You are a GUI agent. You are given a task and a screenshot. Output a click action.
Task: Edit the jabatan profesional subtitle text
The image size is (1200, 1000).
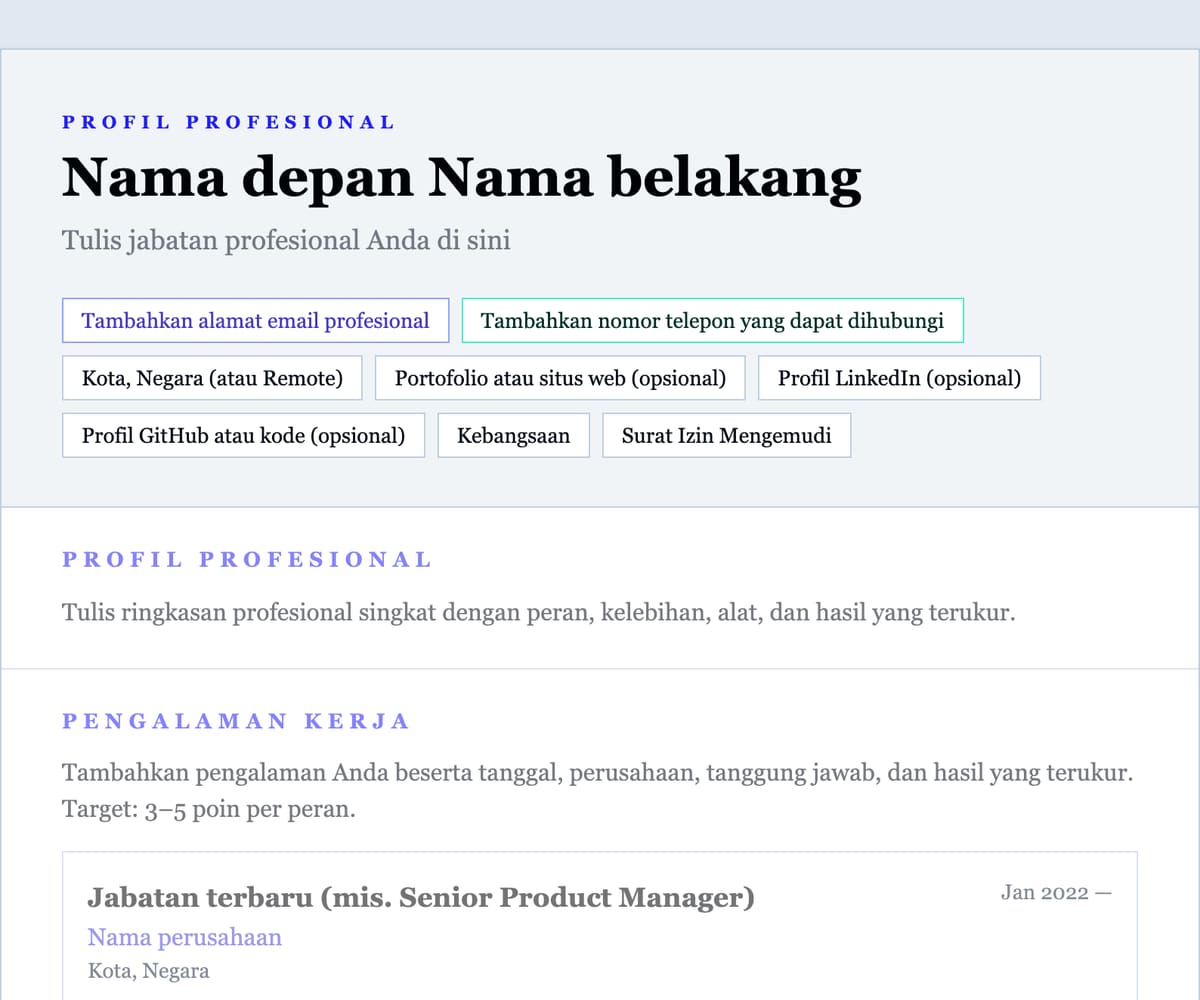click(x=286, y=240)
